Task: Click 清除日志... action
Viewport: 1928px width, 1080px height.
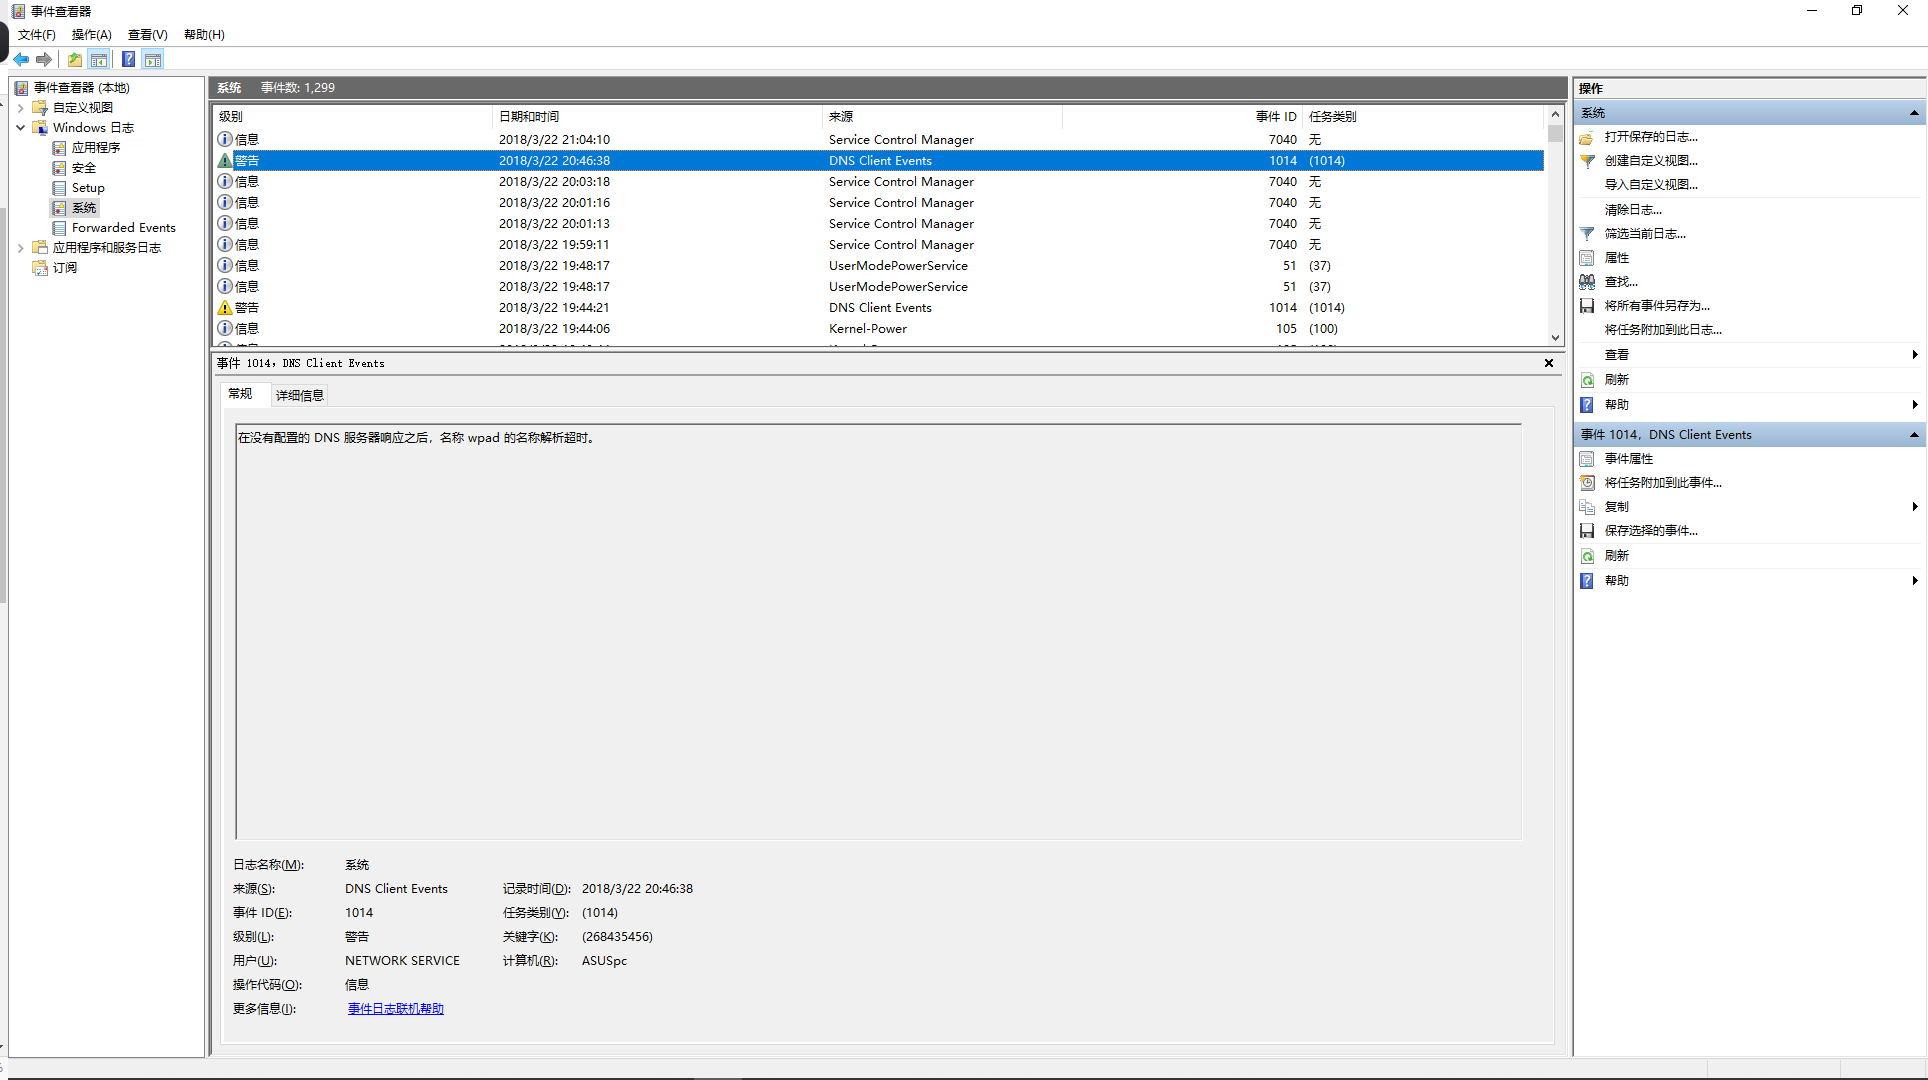Action: pyautogui.click(x=1632, y=210)
